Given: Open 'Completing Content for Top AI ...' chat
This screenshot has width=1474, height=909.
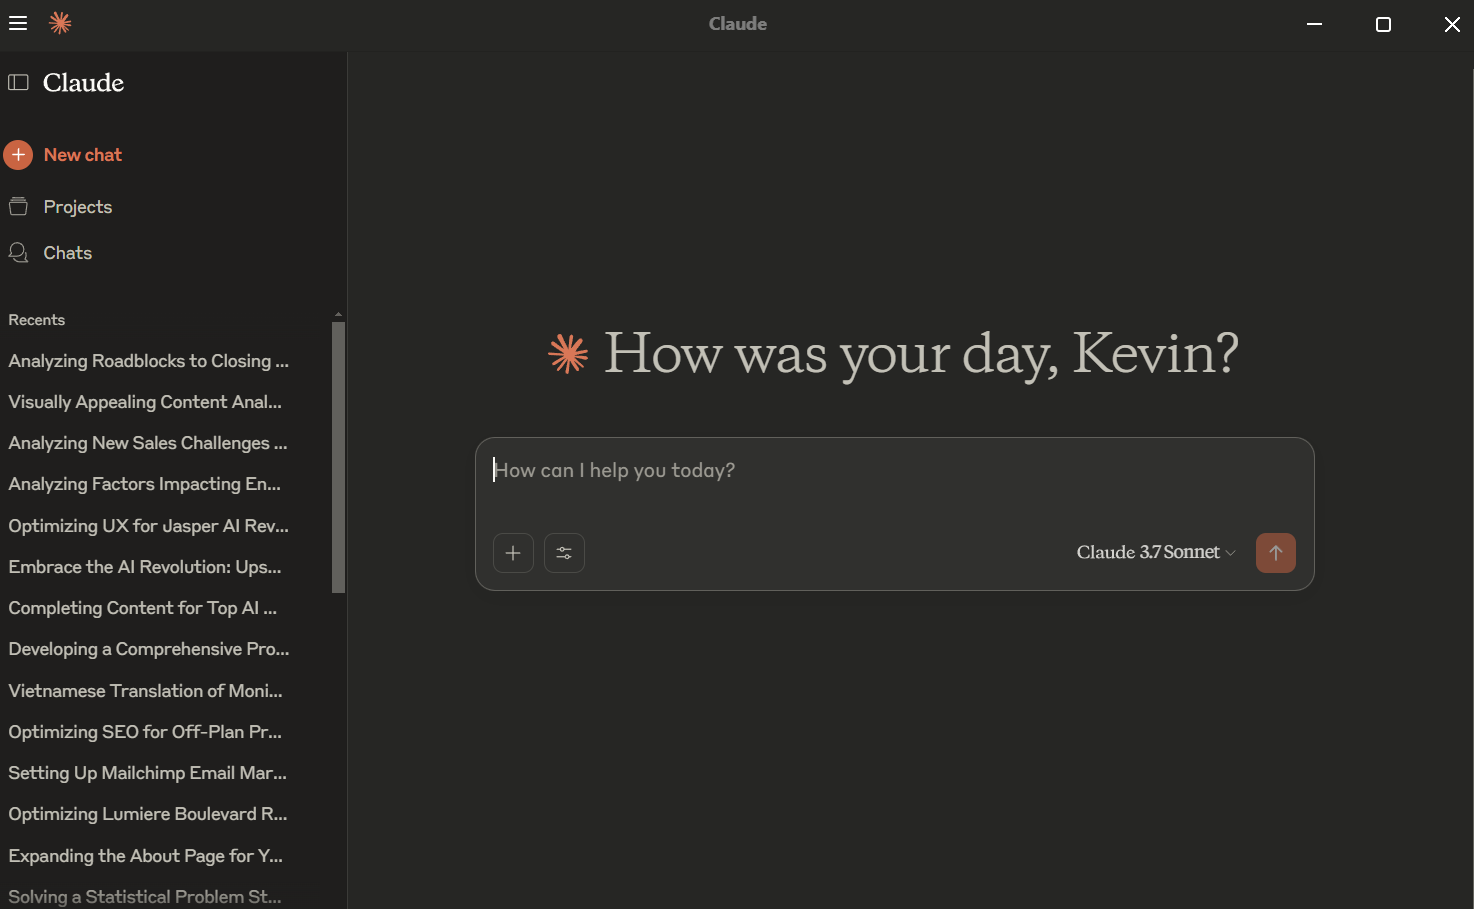Looking at the screenshot, I should [x=143, y=608].
